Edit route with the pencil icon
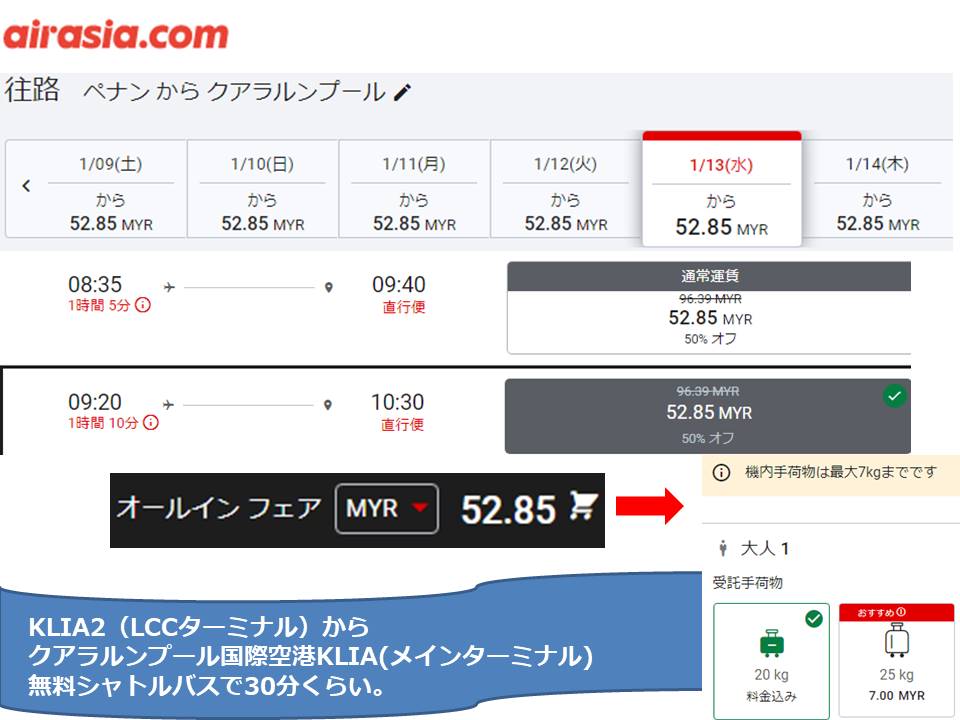 (x=402, y=92)
